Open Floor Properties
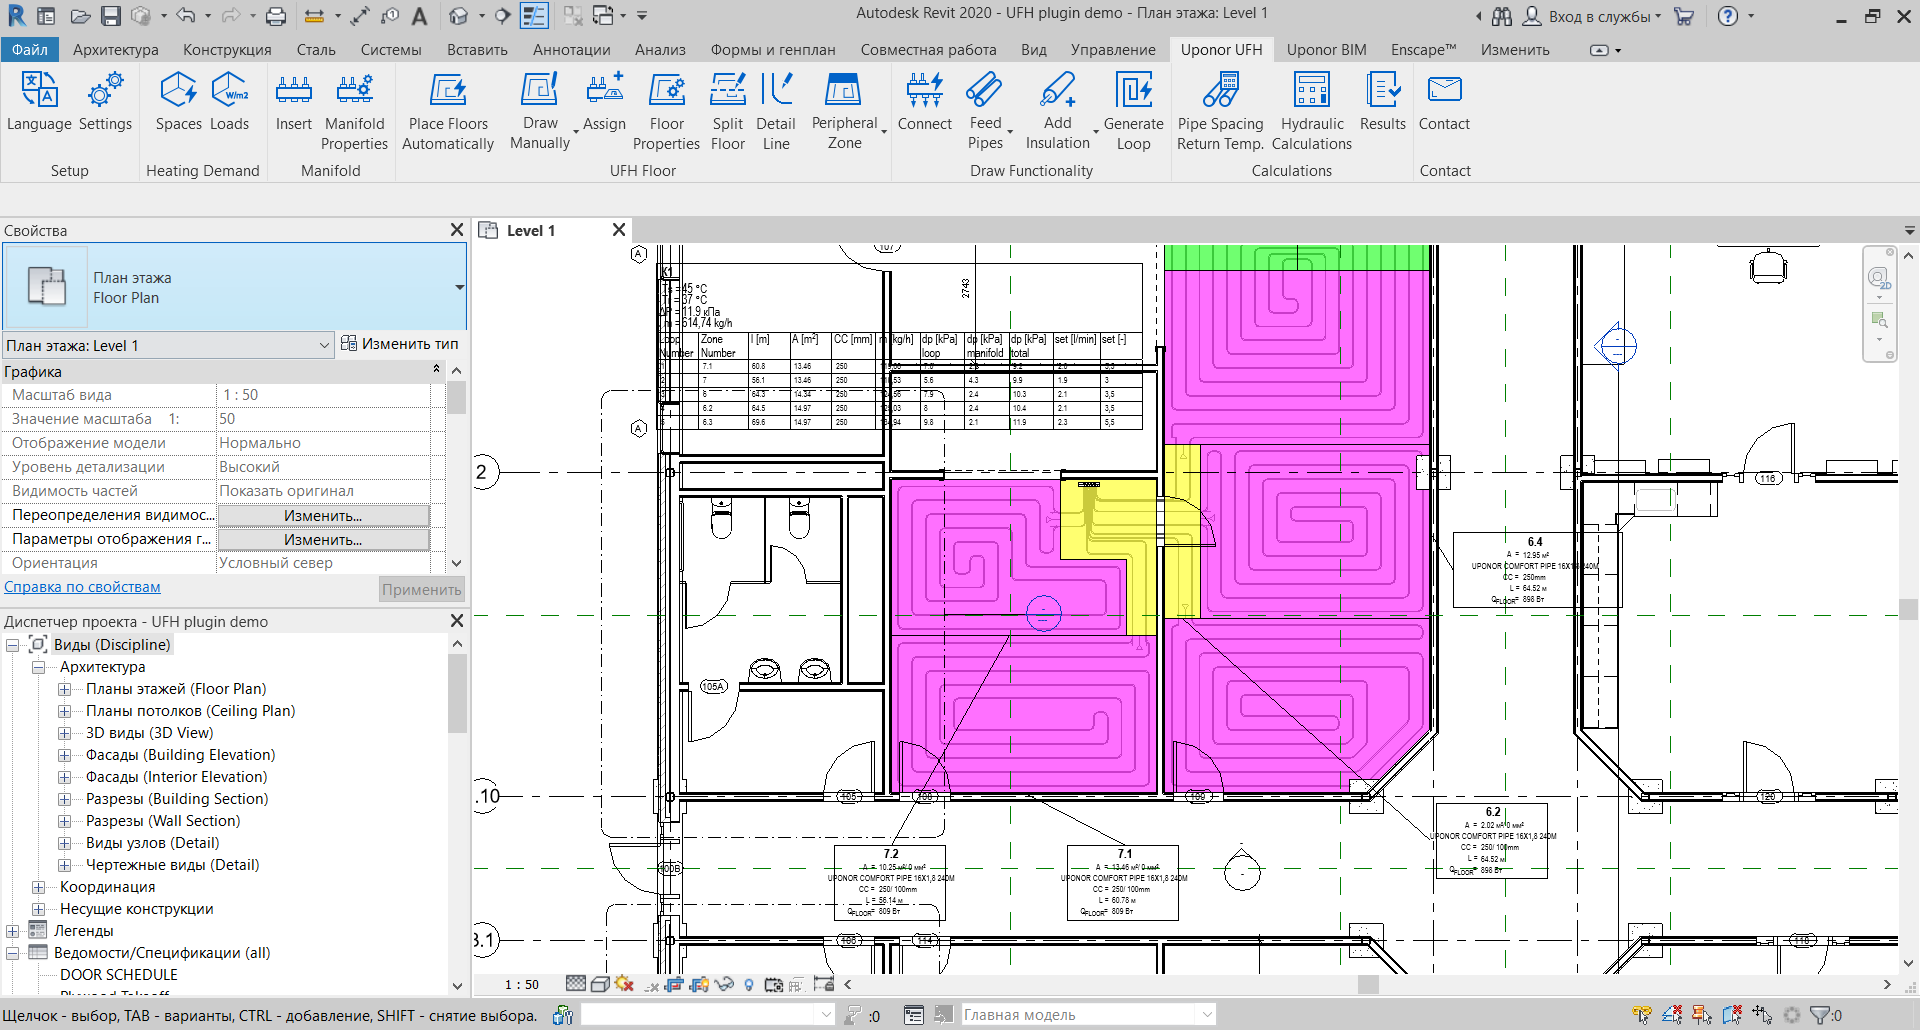Image resolution: width=1920 pixels, height=1030 pixels. pyautogui.click(x=667, y=112)
